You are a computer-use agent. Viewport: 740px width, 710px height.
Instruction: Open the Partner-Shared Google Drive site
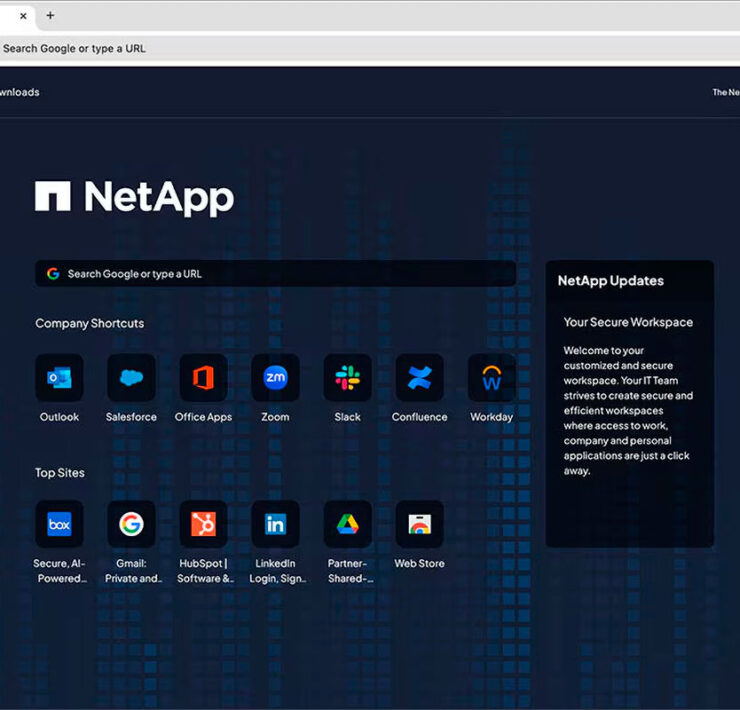pyautogui.click(x=347, y=524)
